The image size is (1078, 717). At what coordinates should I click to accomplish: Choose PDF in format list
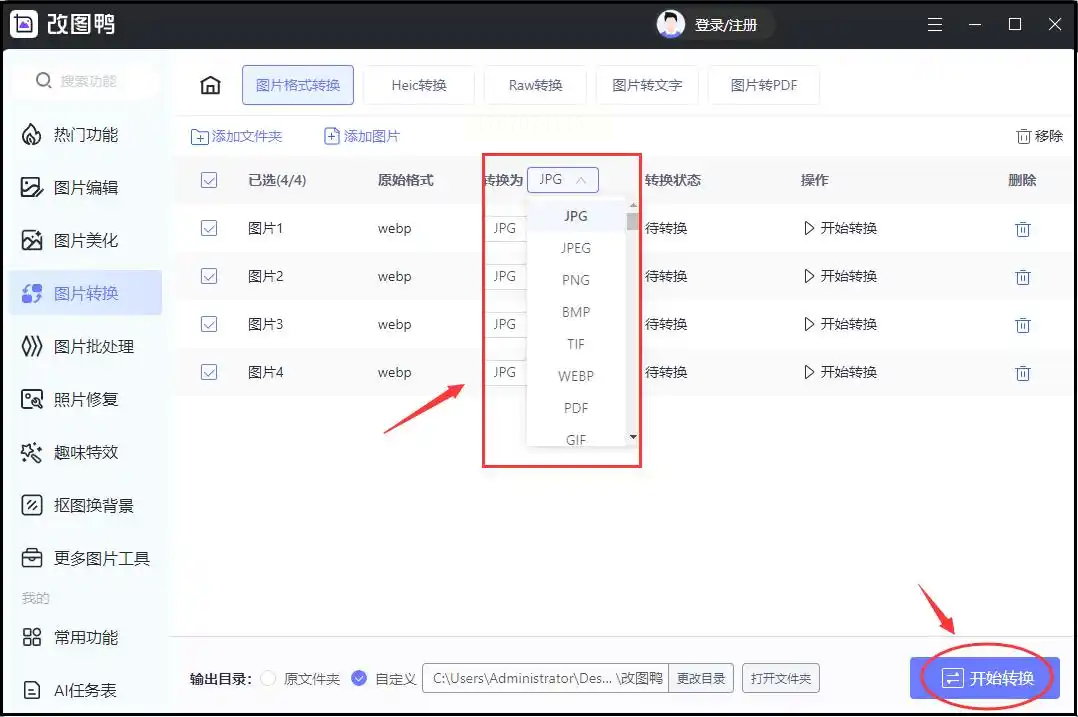575,408
